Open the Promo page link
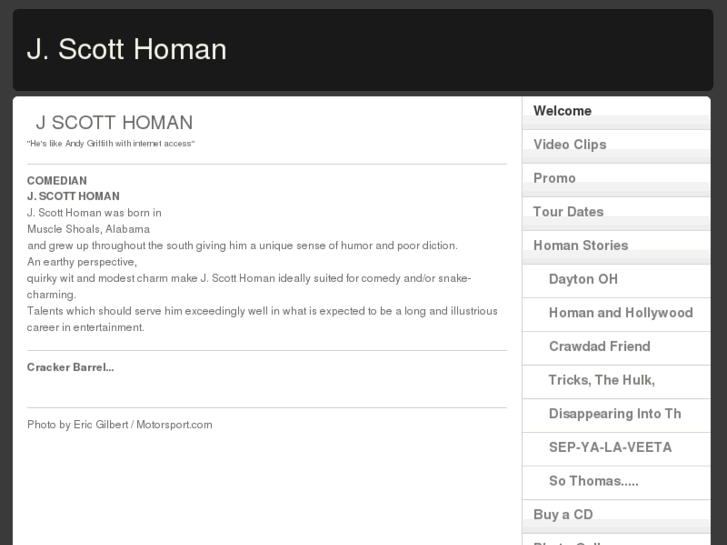This screenshot has height=545, width=727. pos(554,178)
